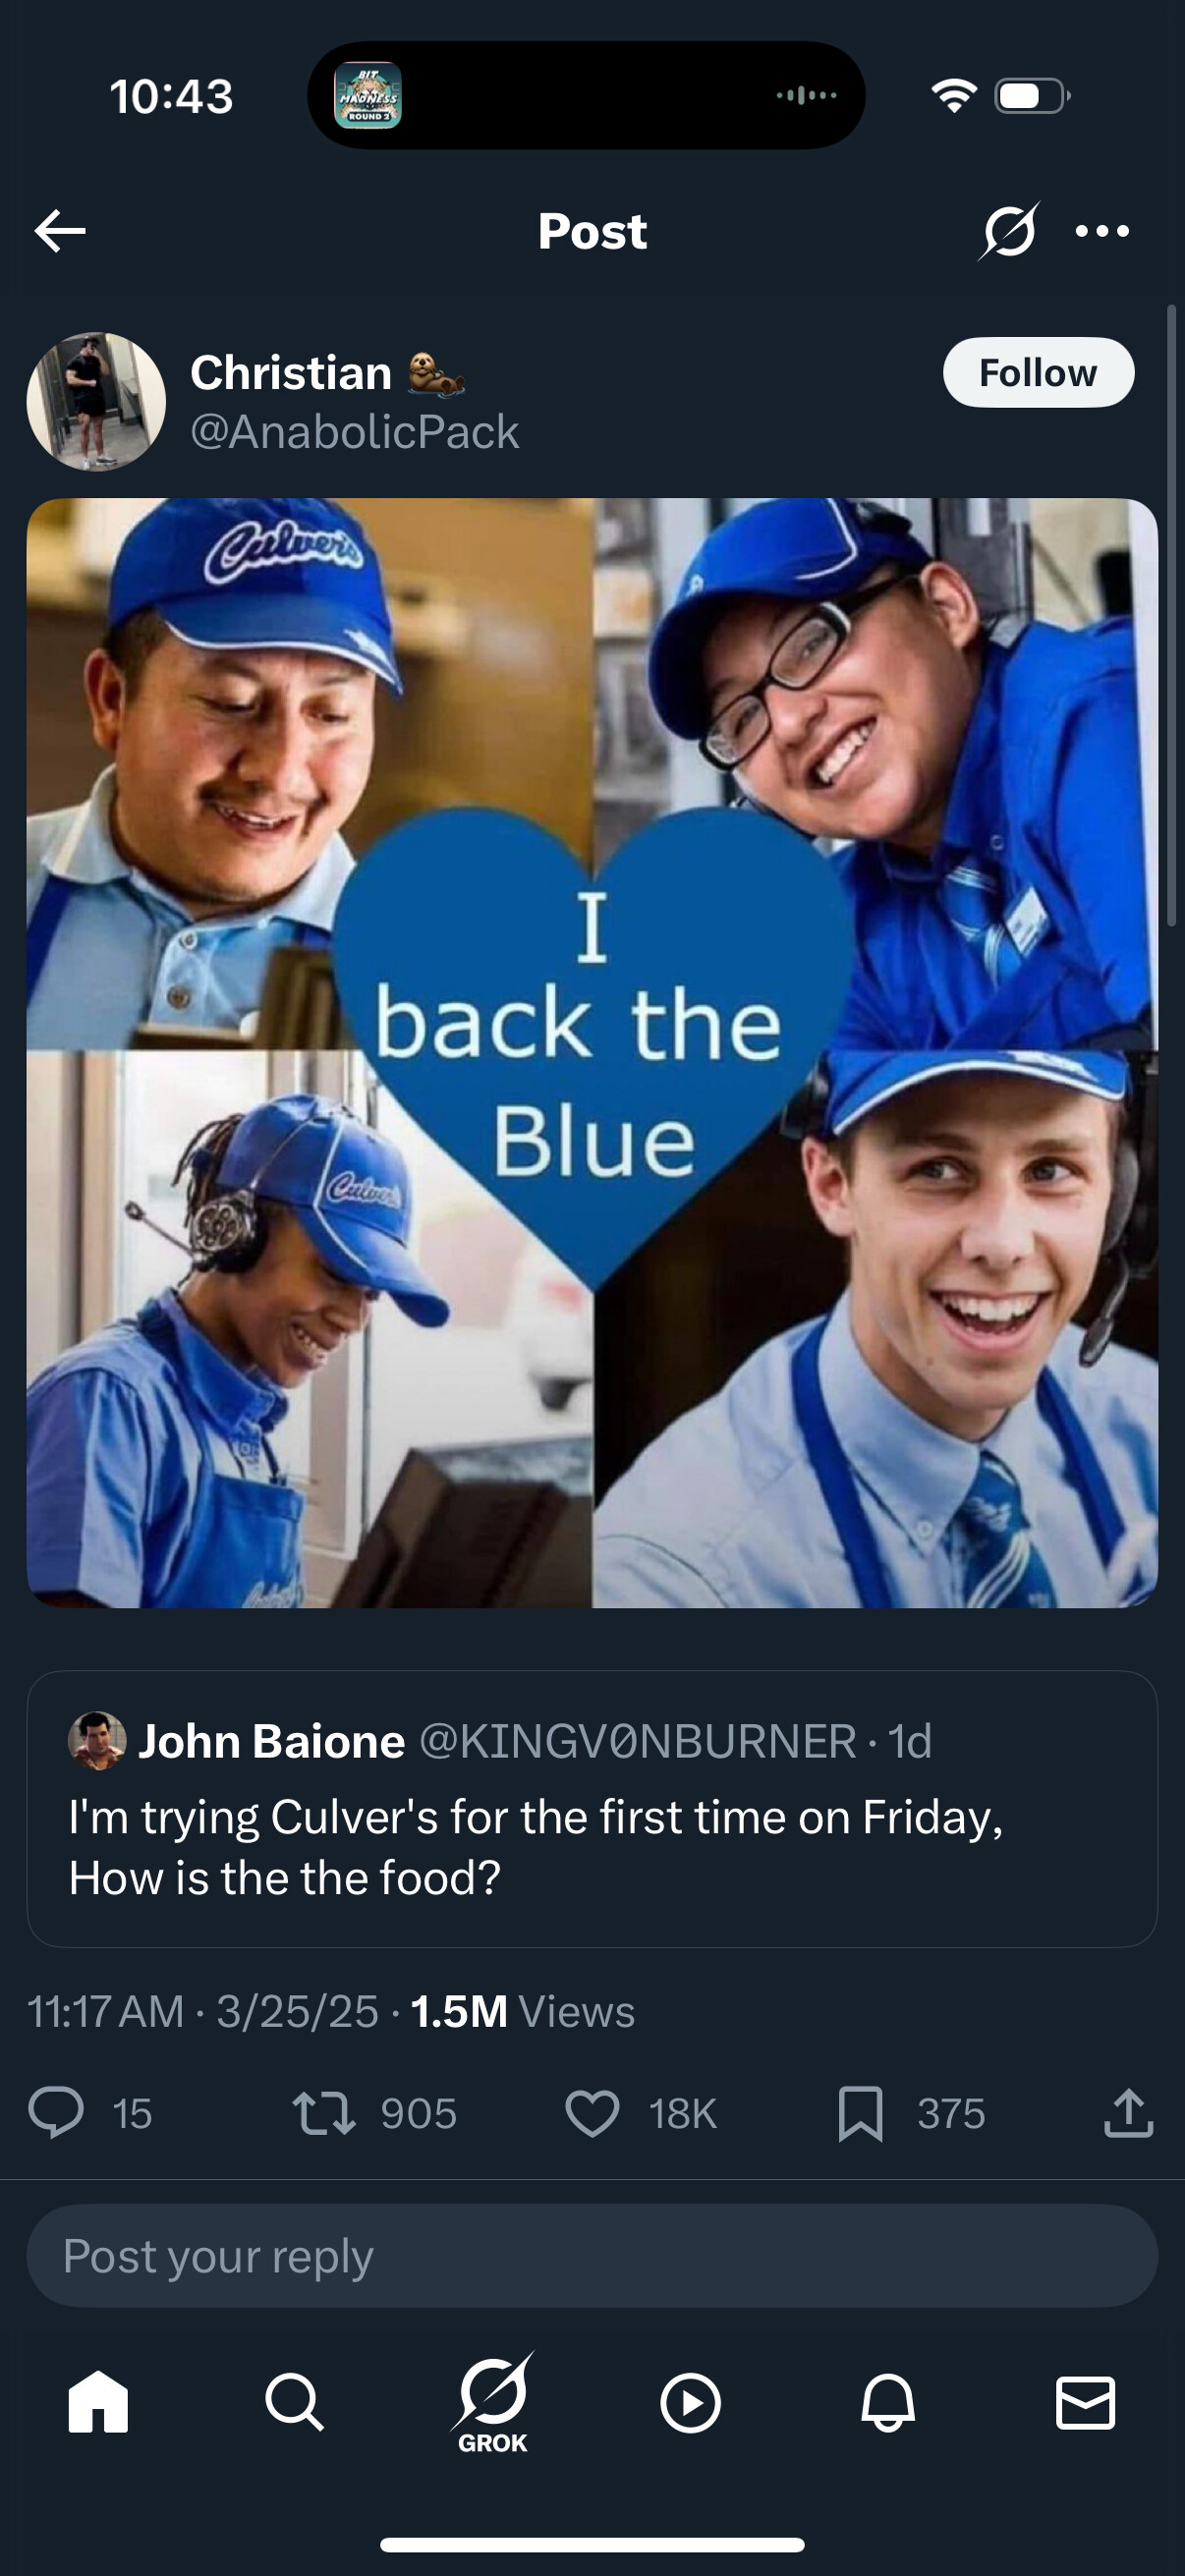Go to the Home tab

[x=98, y=2402]
